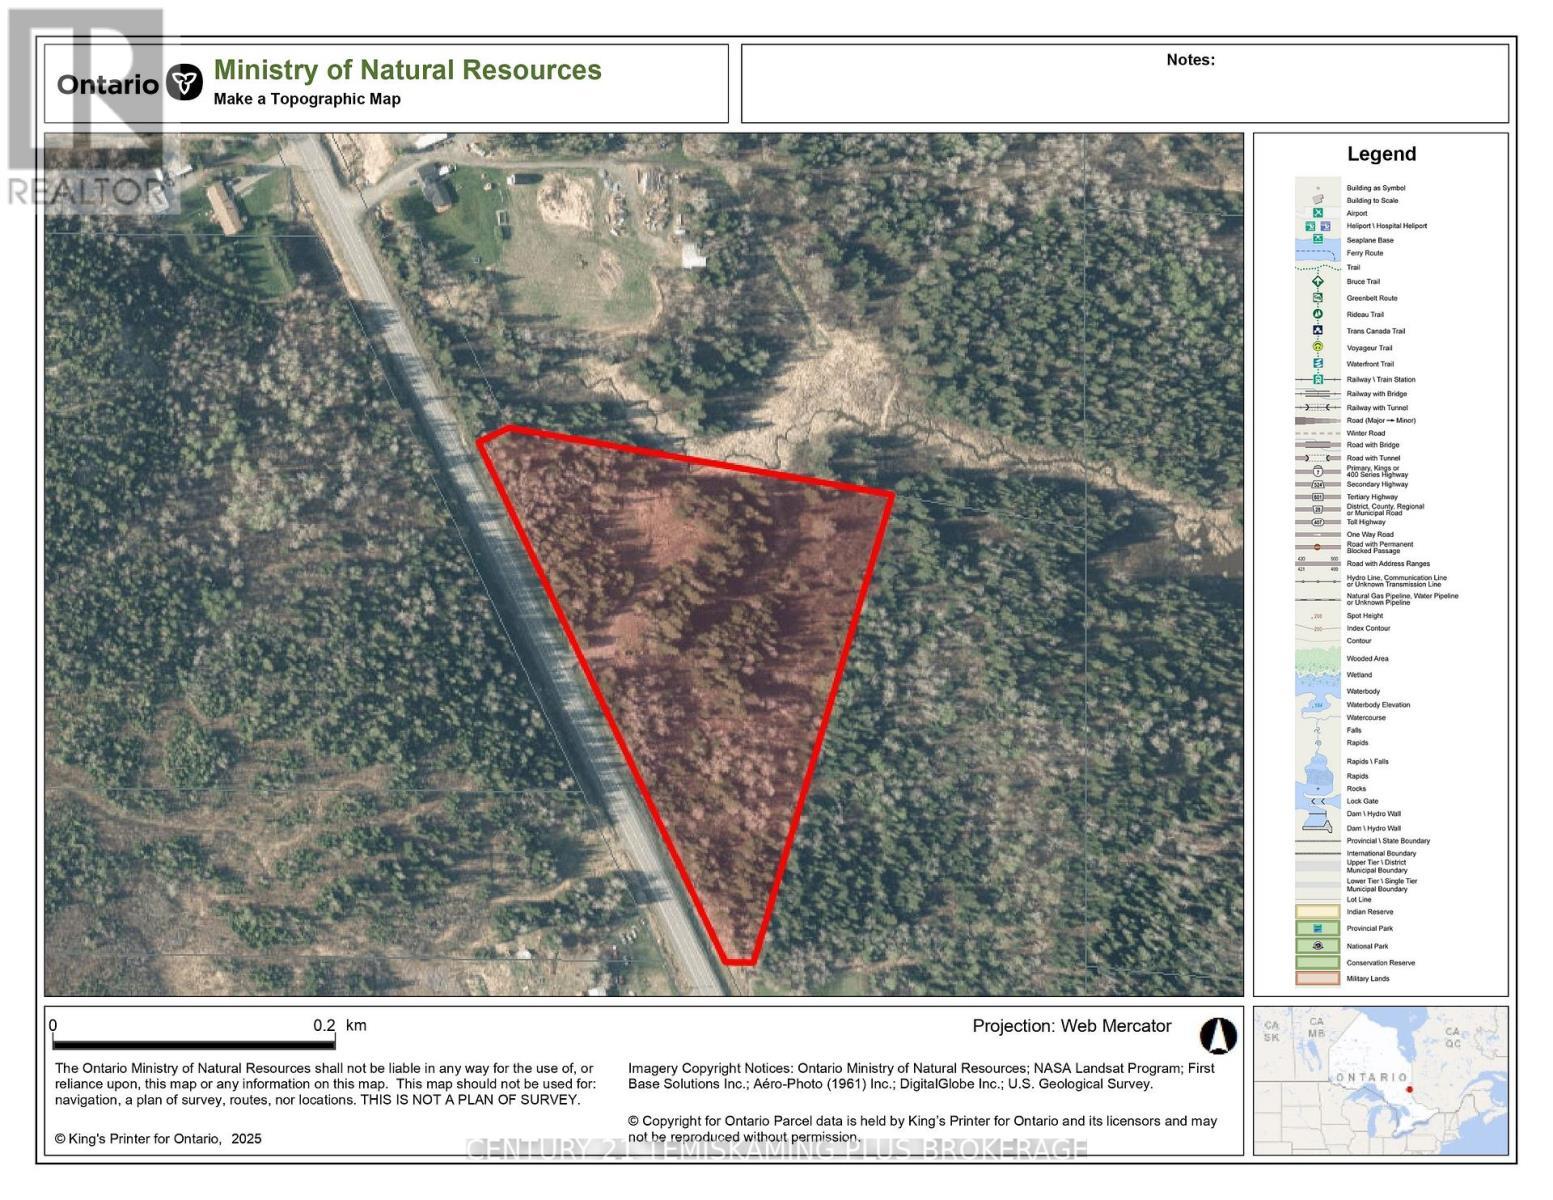Click the Conservation Reserve green swatch
Image resolution: width=1553 pixels, height=1200 pixels.
(1318, 962)
